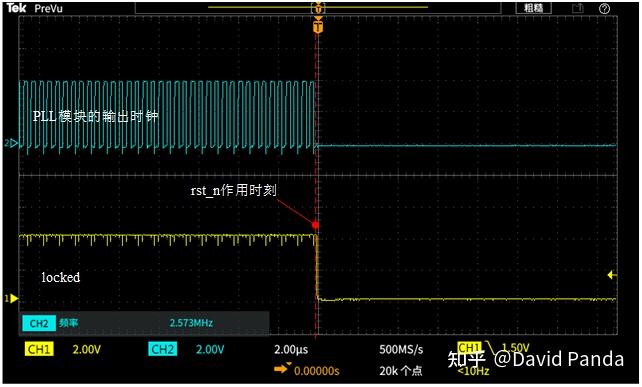642x387 pixels.
Task: Click the 1.50V trigger level readout
Action: coord(515,348)
